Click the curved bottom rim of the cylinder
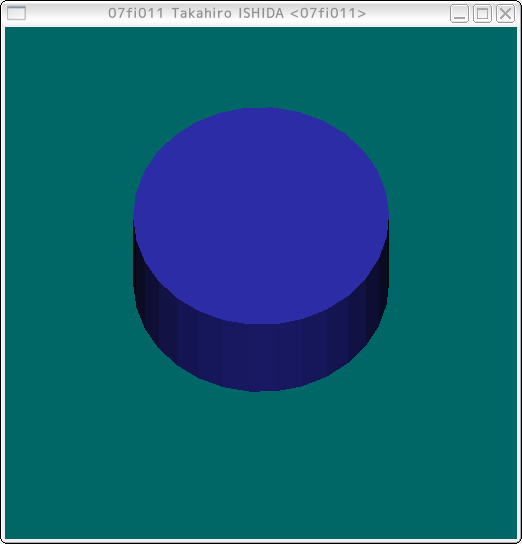The image size is (522, 544). [261, 389]
